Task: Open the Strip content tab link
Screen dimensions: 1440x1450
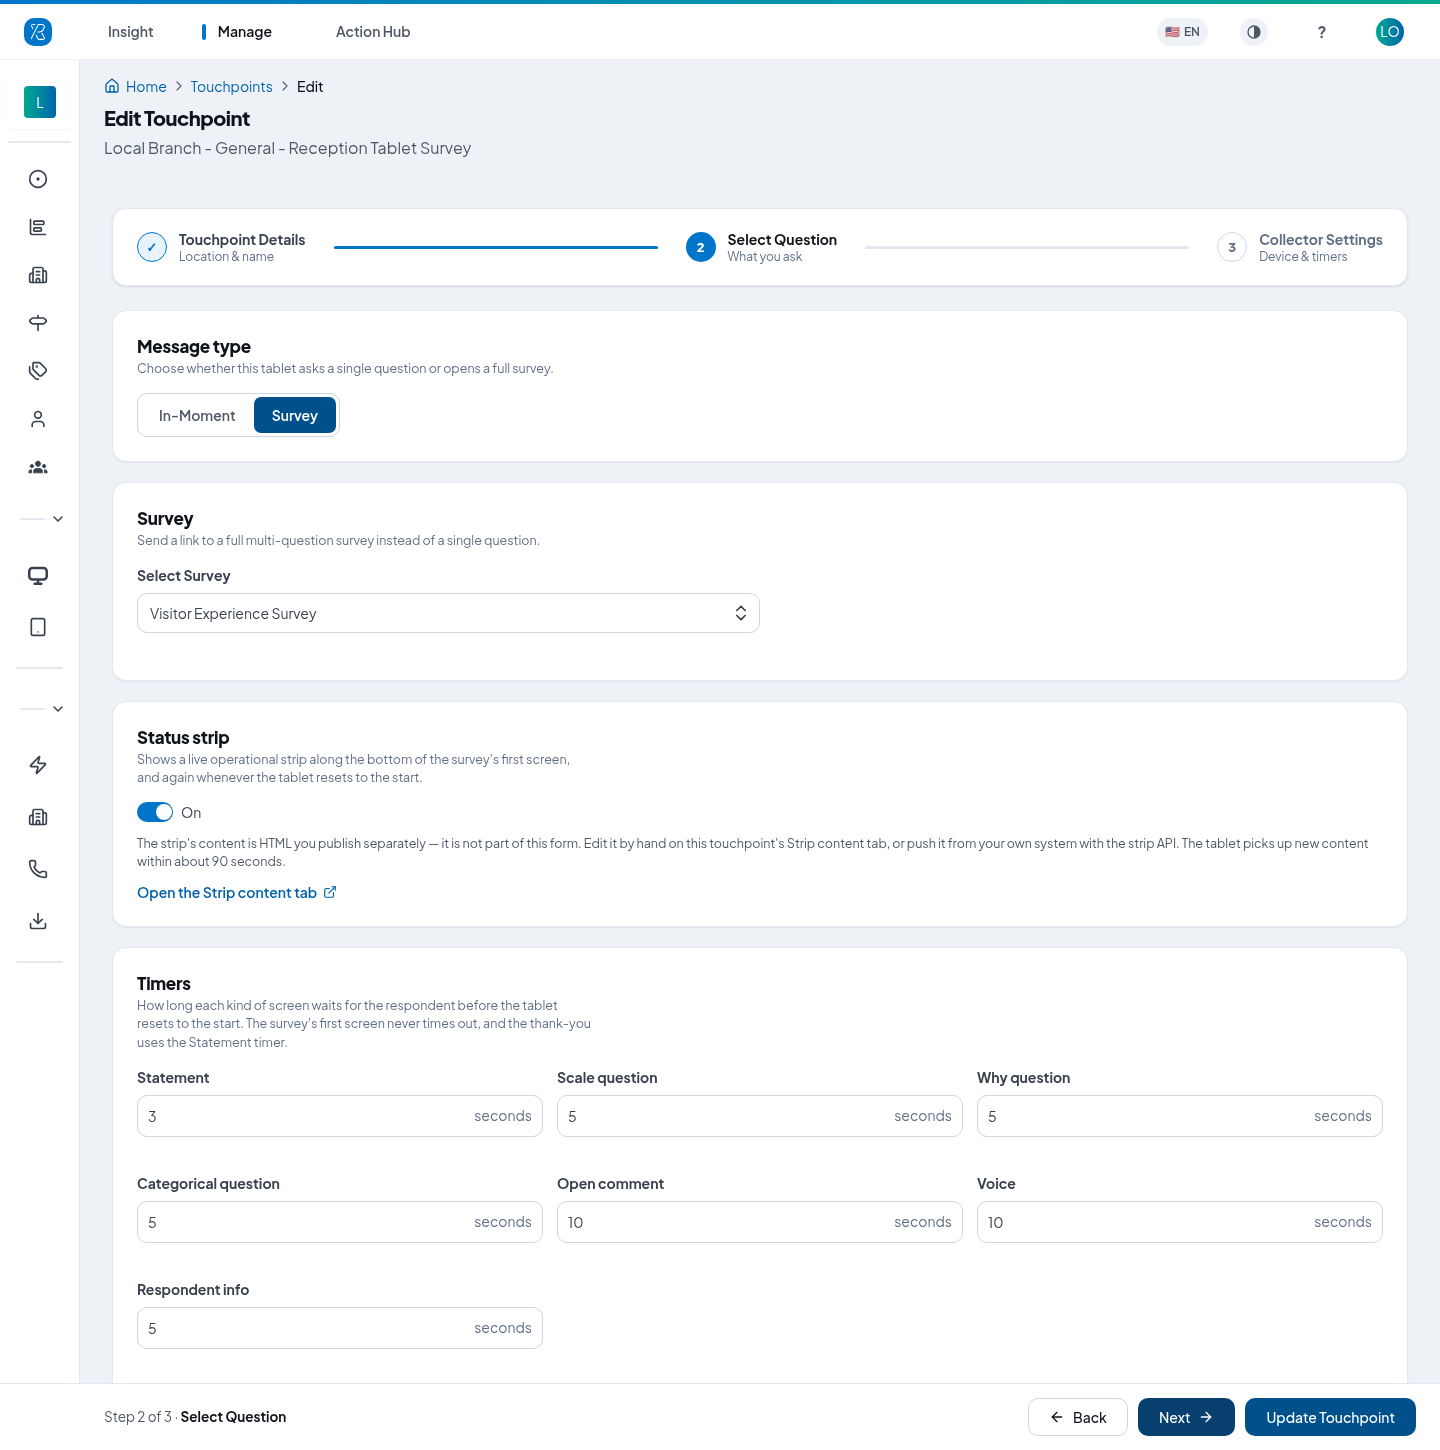Action: point(237,892)
